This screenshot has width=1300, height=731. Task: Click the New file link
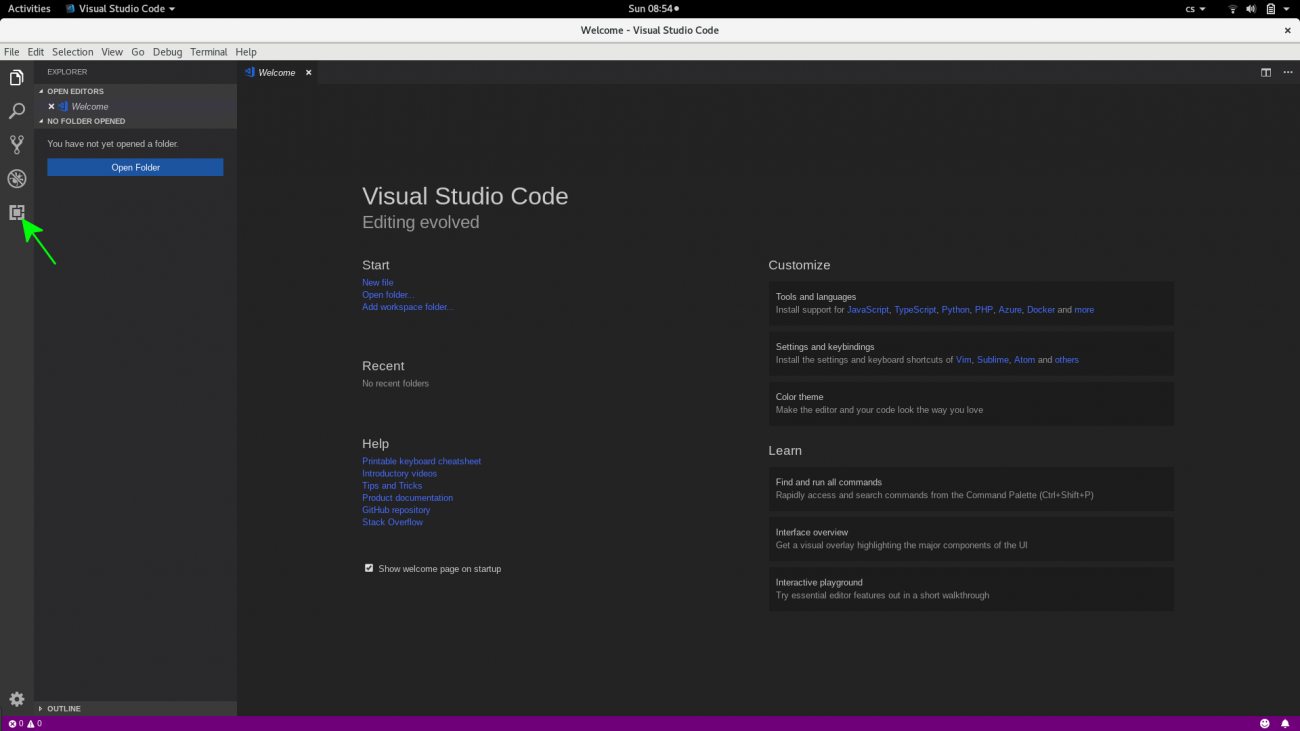378,283
